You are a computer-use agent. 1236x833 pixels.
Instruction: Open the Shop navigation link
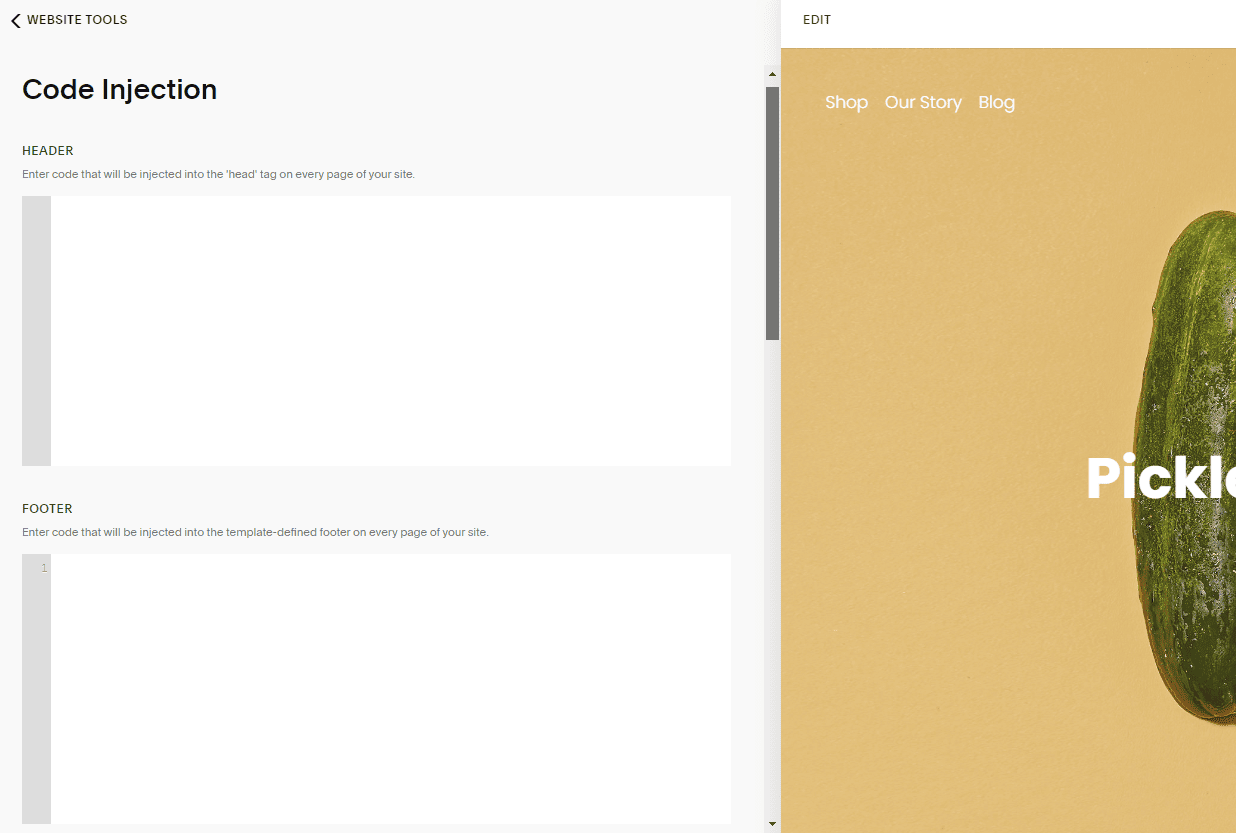(846, 102)
